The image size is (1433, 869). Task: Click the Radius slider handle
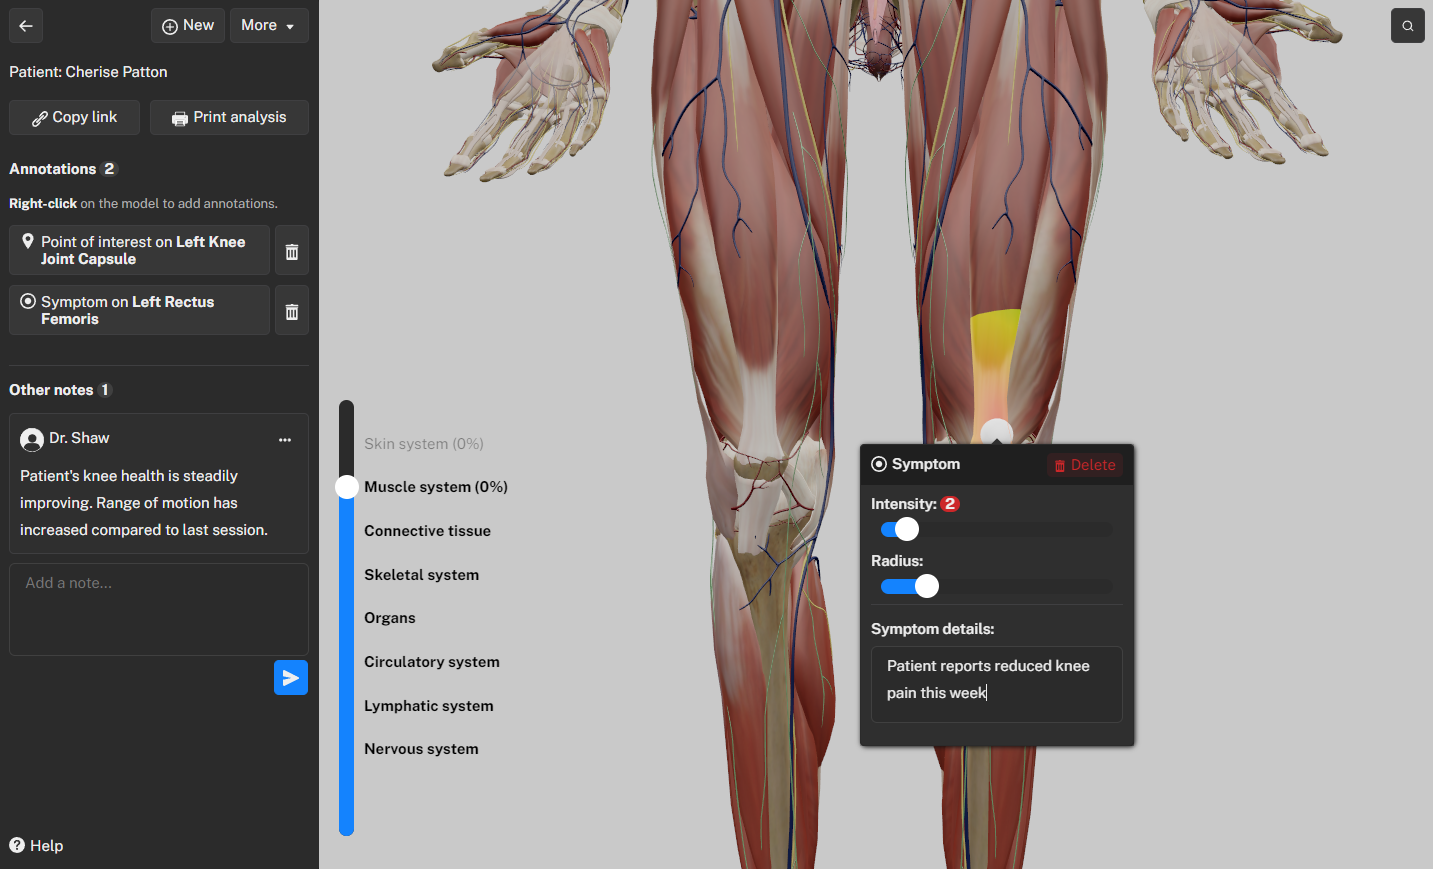pyautogui.click(x=927, y=586)
